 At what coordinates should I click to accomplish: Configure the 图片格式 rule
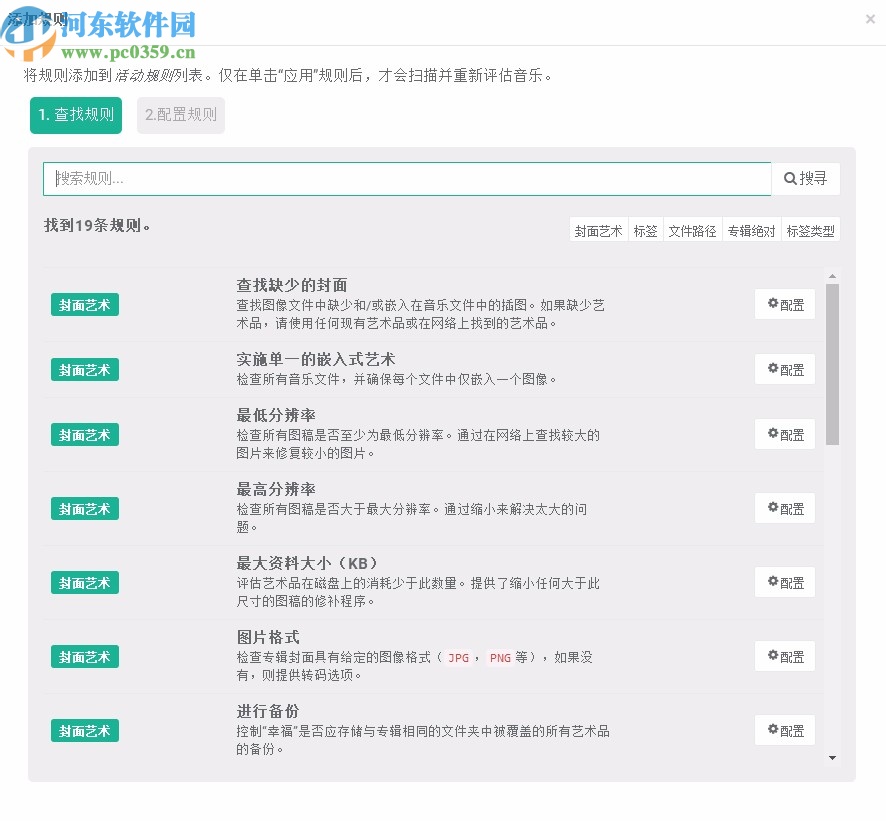point(785,657)
